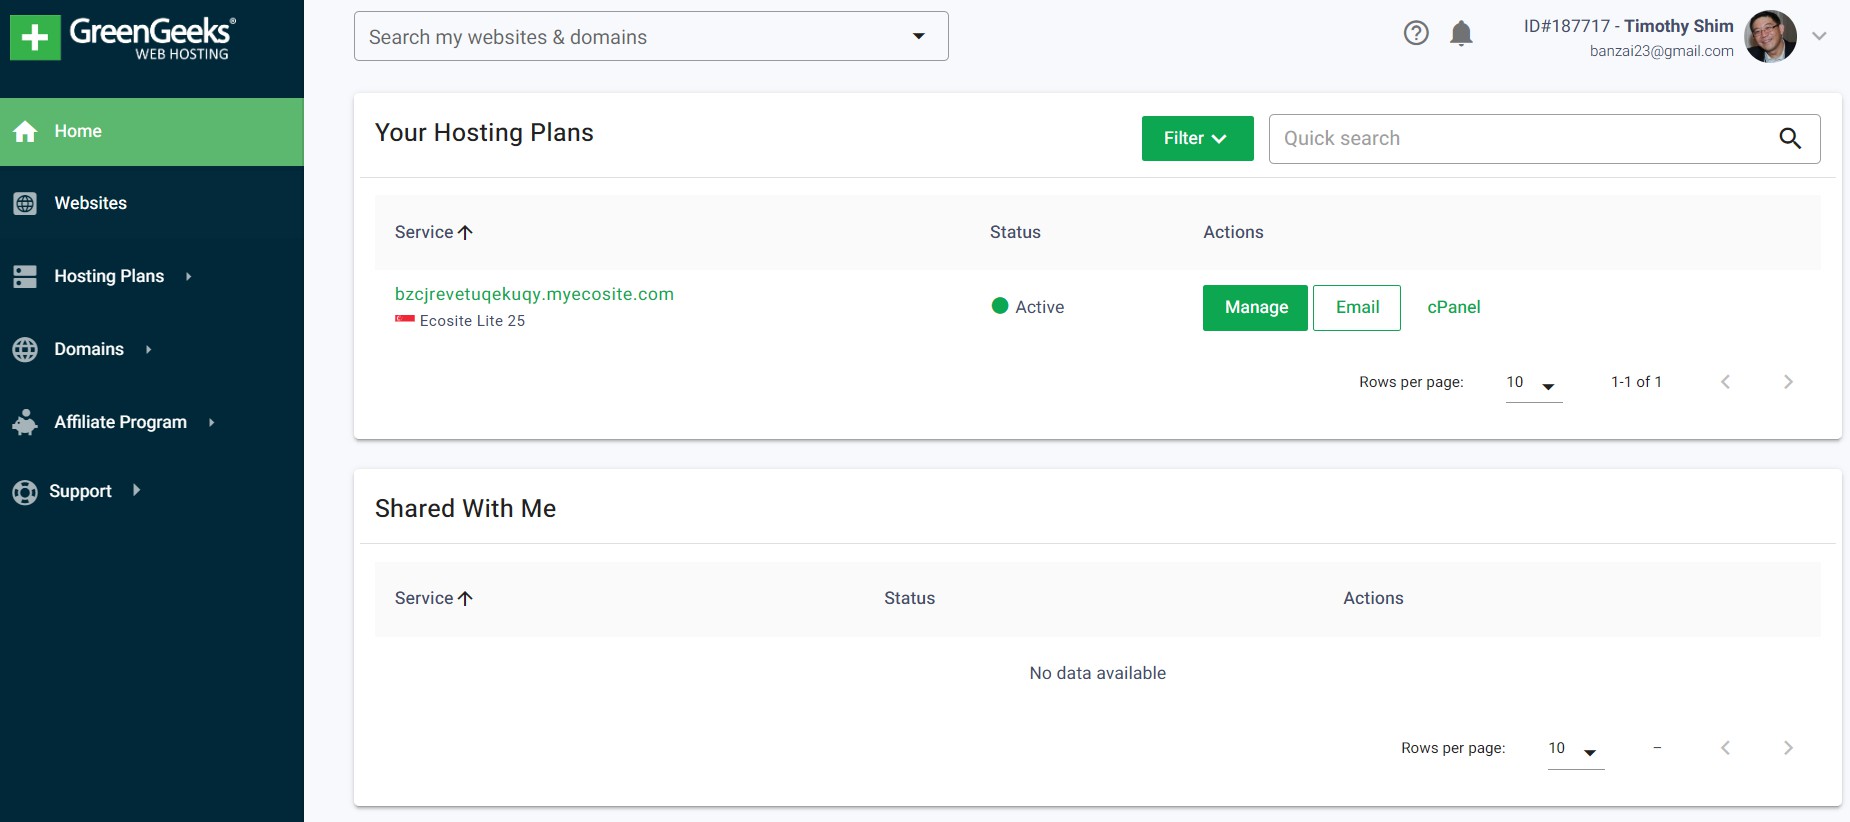
Task: Open the notifications bell
Action: (1461, 34)
